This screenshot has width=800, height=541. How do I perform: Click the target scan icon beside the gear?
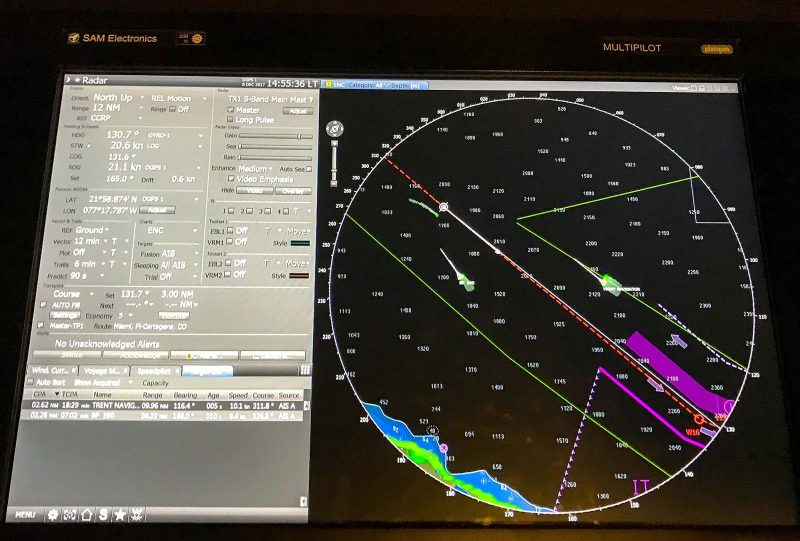point(69,514)
